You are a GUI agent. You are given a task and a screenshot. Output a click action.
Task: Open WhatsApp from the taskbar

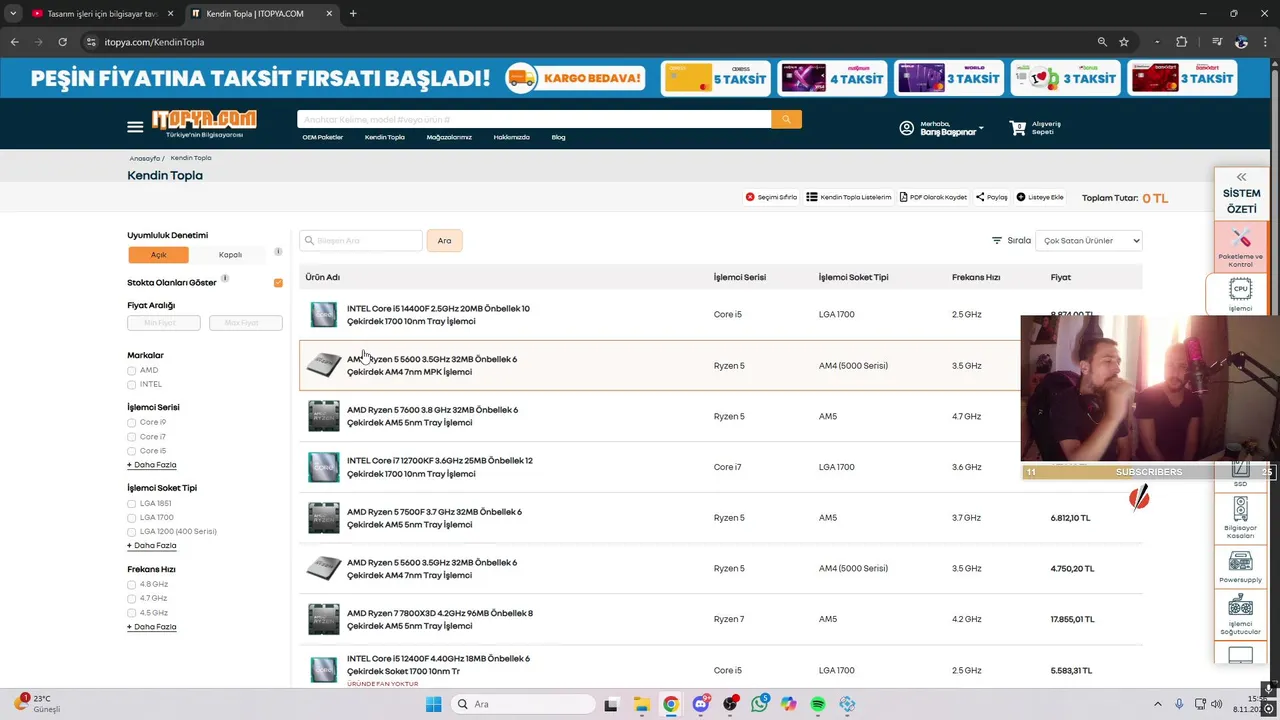[760, 704]
